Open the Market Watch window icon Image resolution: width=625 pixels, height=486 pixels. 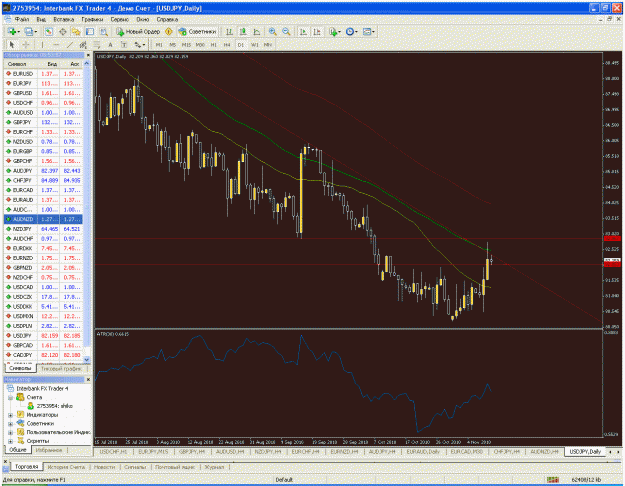(x=49, y=31)
